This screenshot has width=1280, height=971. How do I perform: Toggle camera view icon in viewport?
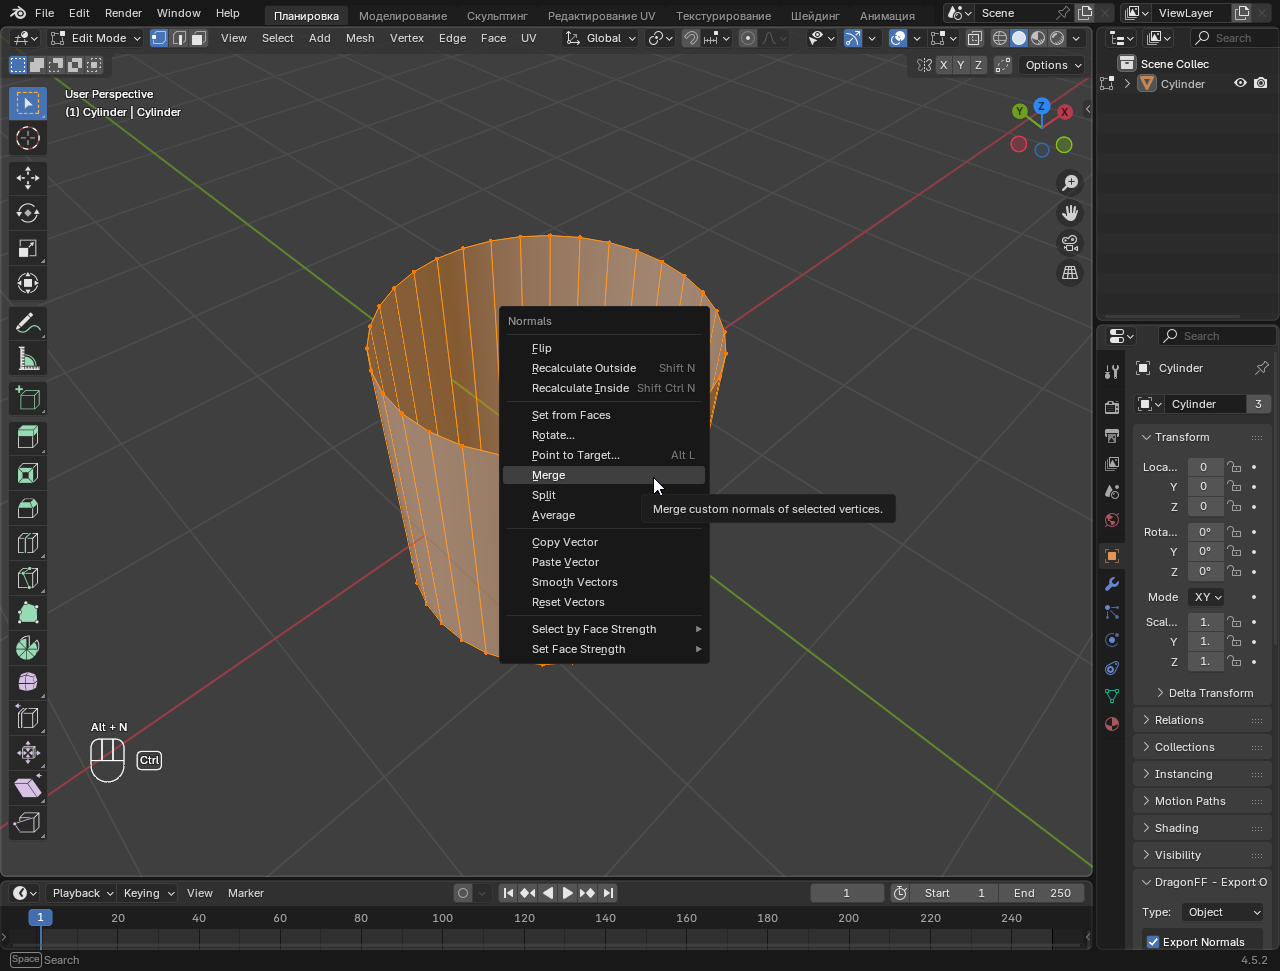click(1070, 243)
